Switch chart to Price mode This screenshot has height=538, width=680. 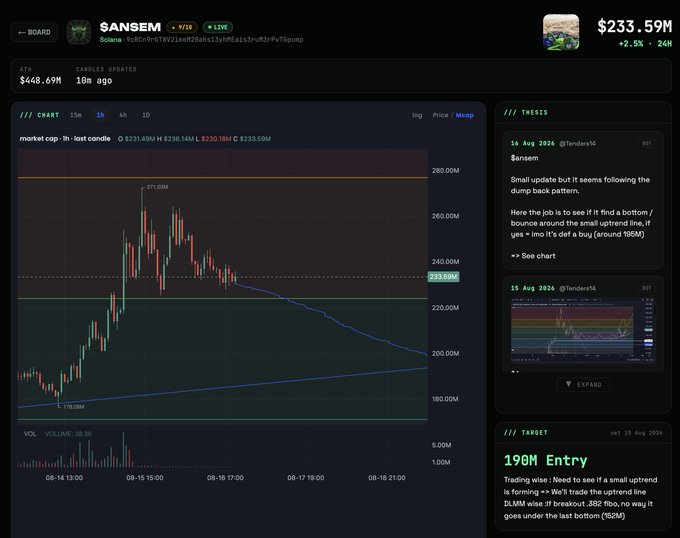pos(440,115)
